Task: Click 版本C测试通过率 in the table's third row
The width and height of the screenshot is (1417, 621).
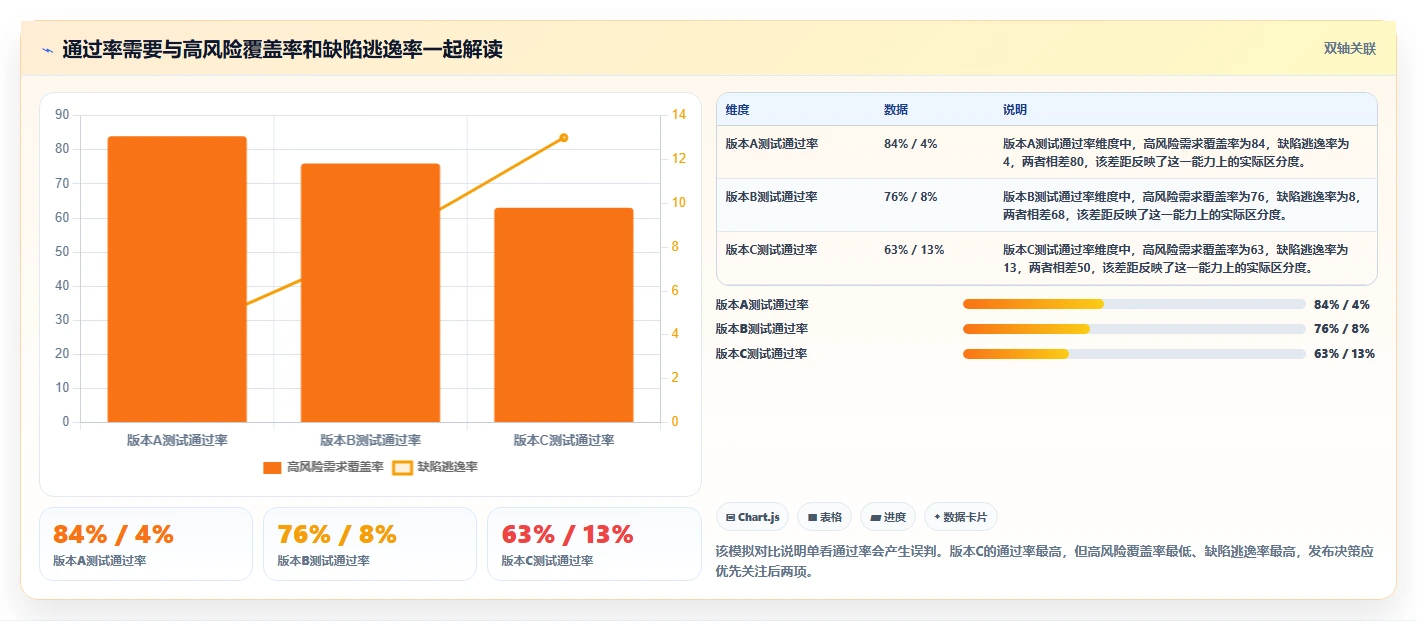Action: click(772, 250)
